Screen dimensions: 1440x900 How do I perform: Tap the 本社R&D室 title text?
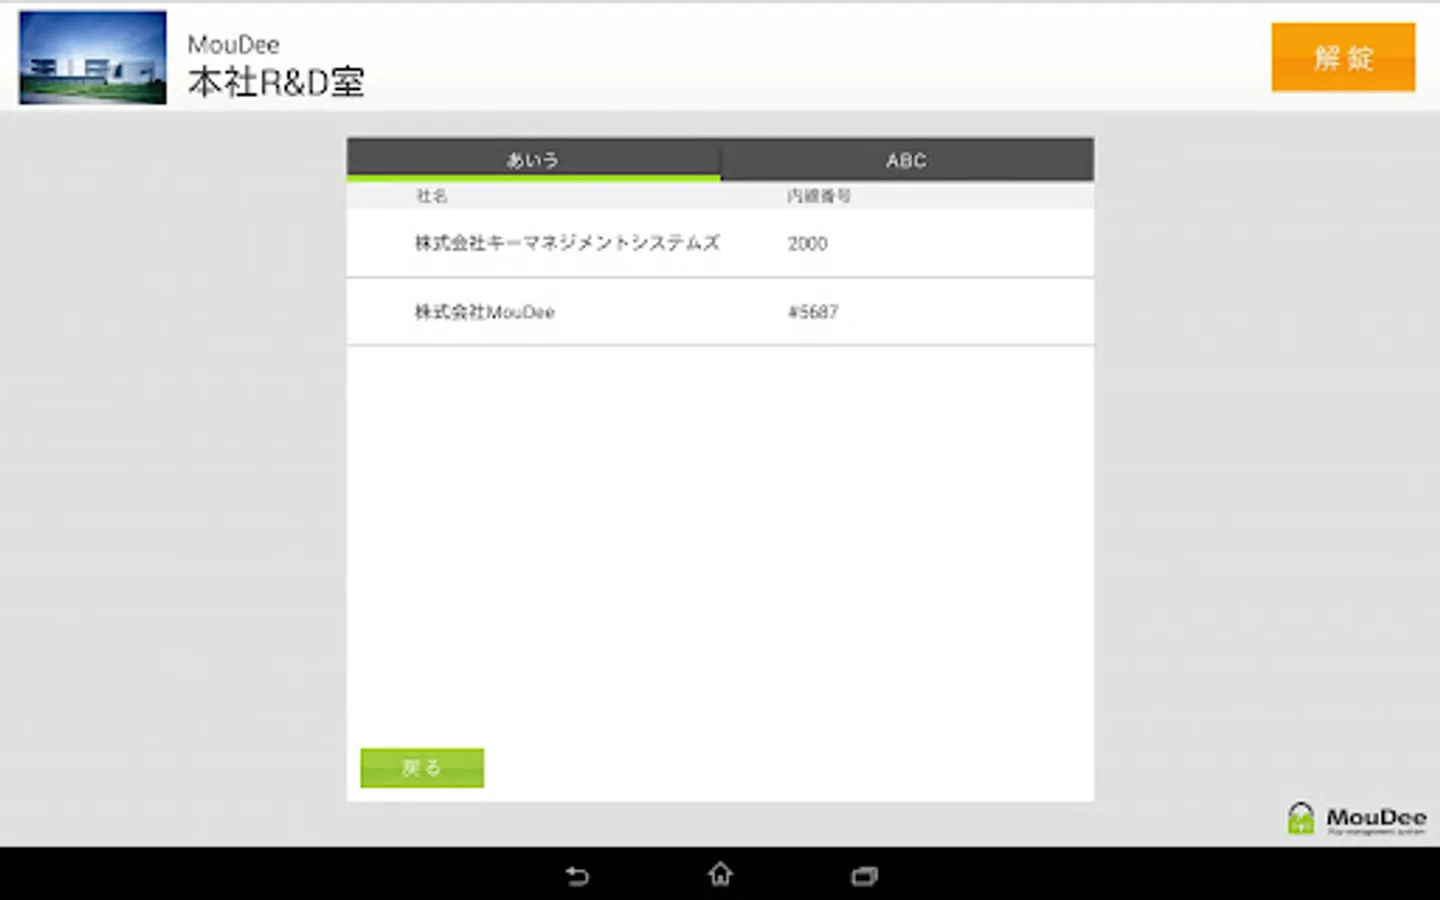click(276, 82)
